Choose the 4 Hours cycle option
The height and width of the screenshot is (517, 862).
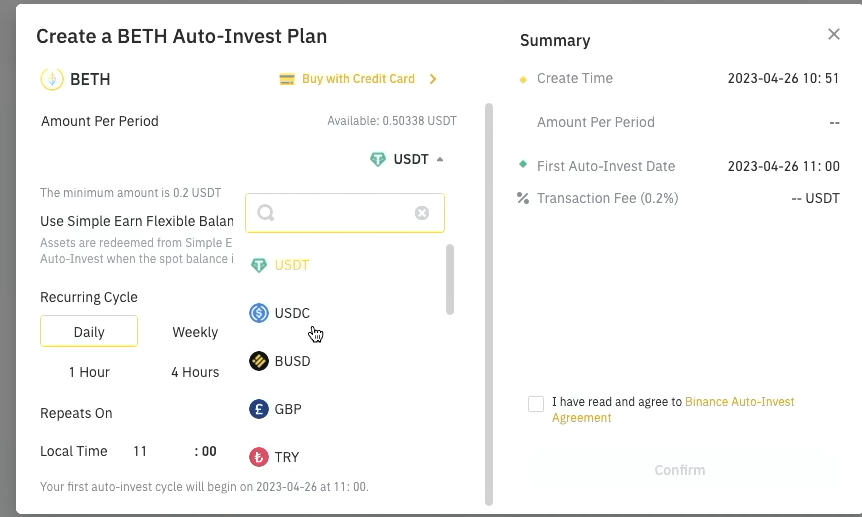point(195,372)
